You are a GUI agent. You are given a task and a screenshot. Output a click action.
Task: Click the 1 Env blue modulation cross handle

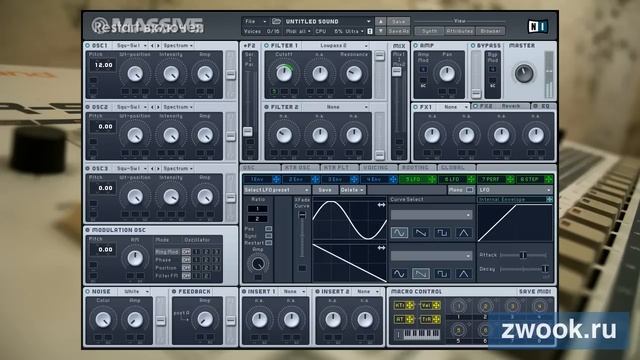point(276,179)
